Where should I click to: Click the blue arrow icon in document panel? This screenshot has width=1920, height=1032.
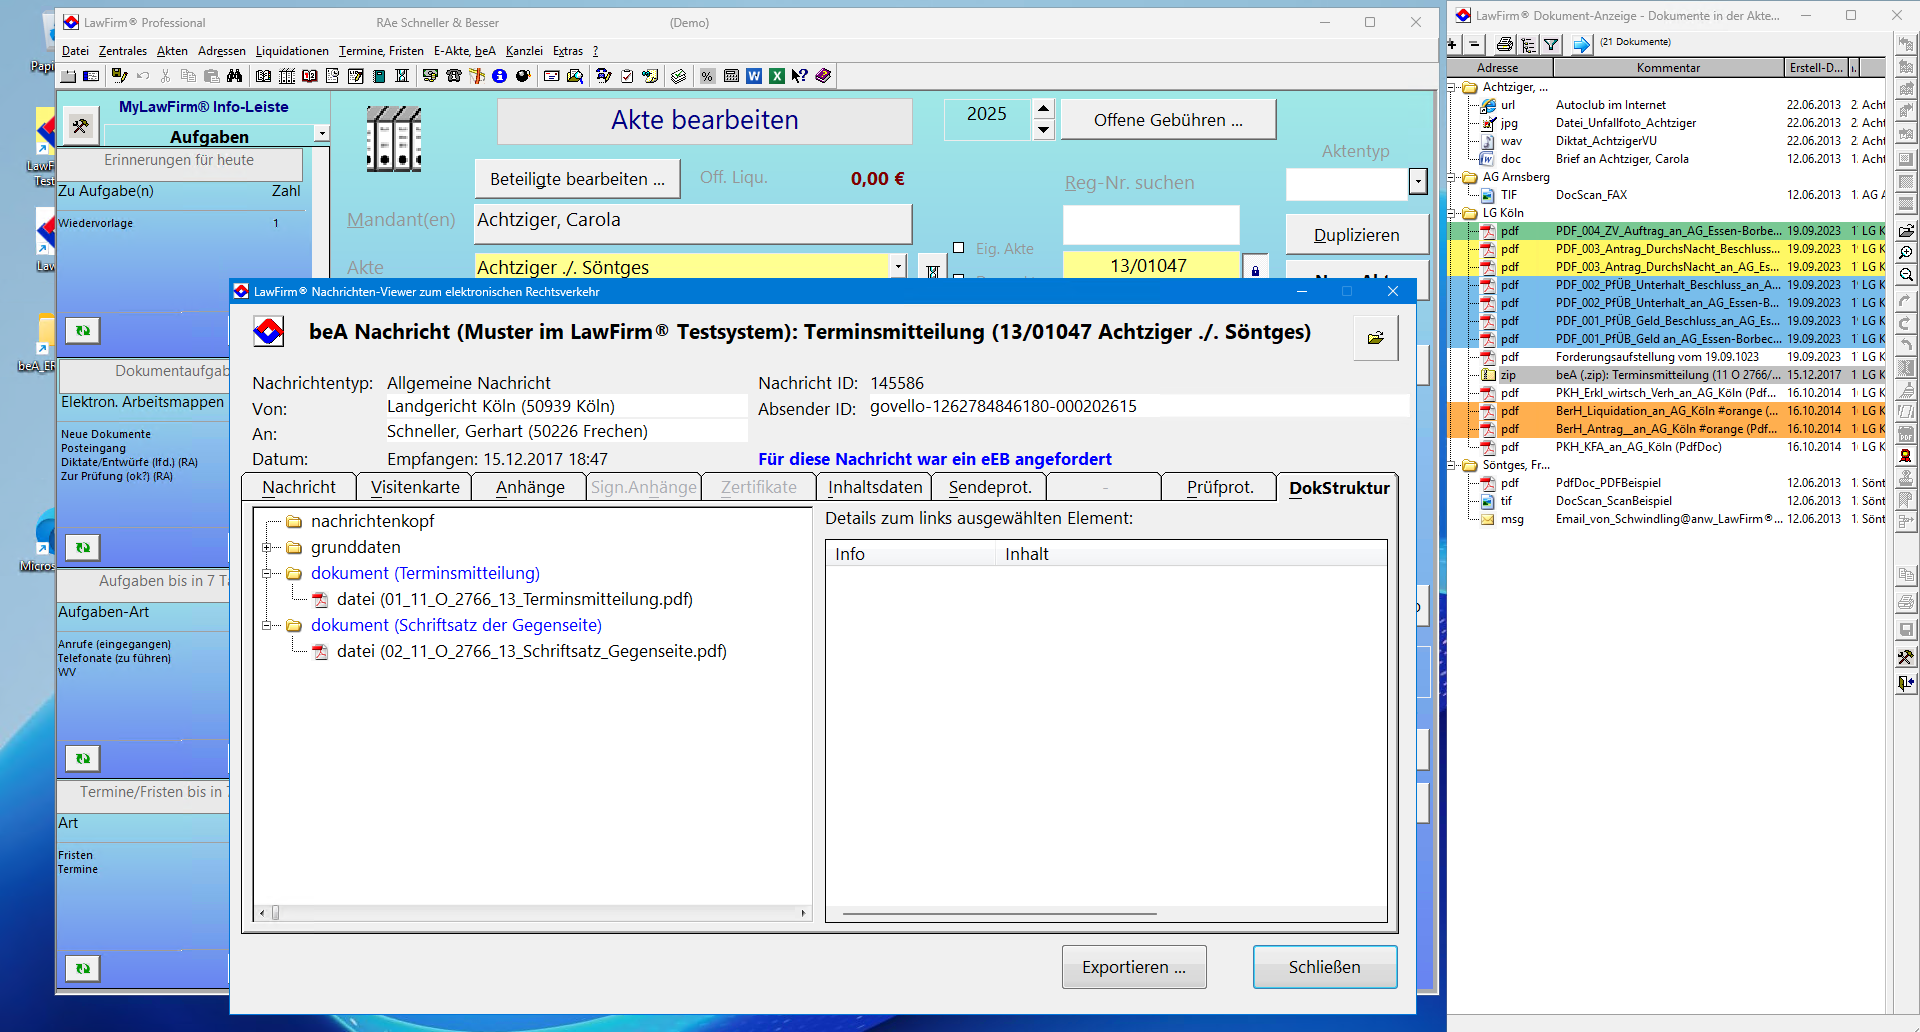[1581, 44]
